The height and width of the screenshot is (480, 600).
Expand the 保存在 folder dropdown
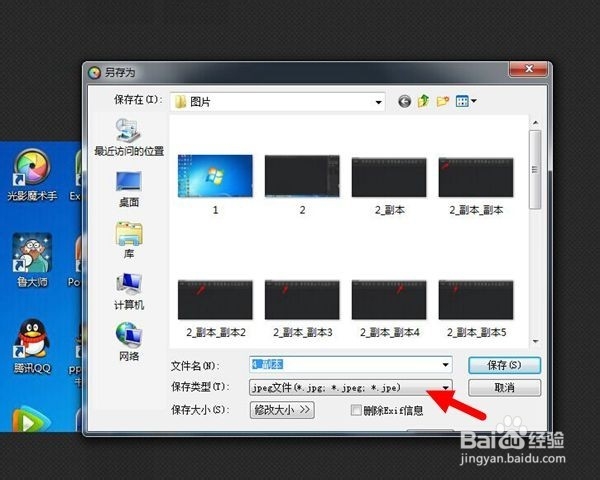(x=378, y=102)
